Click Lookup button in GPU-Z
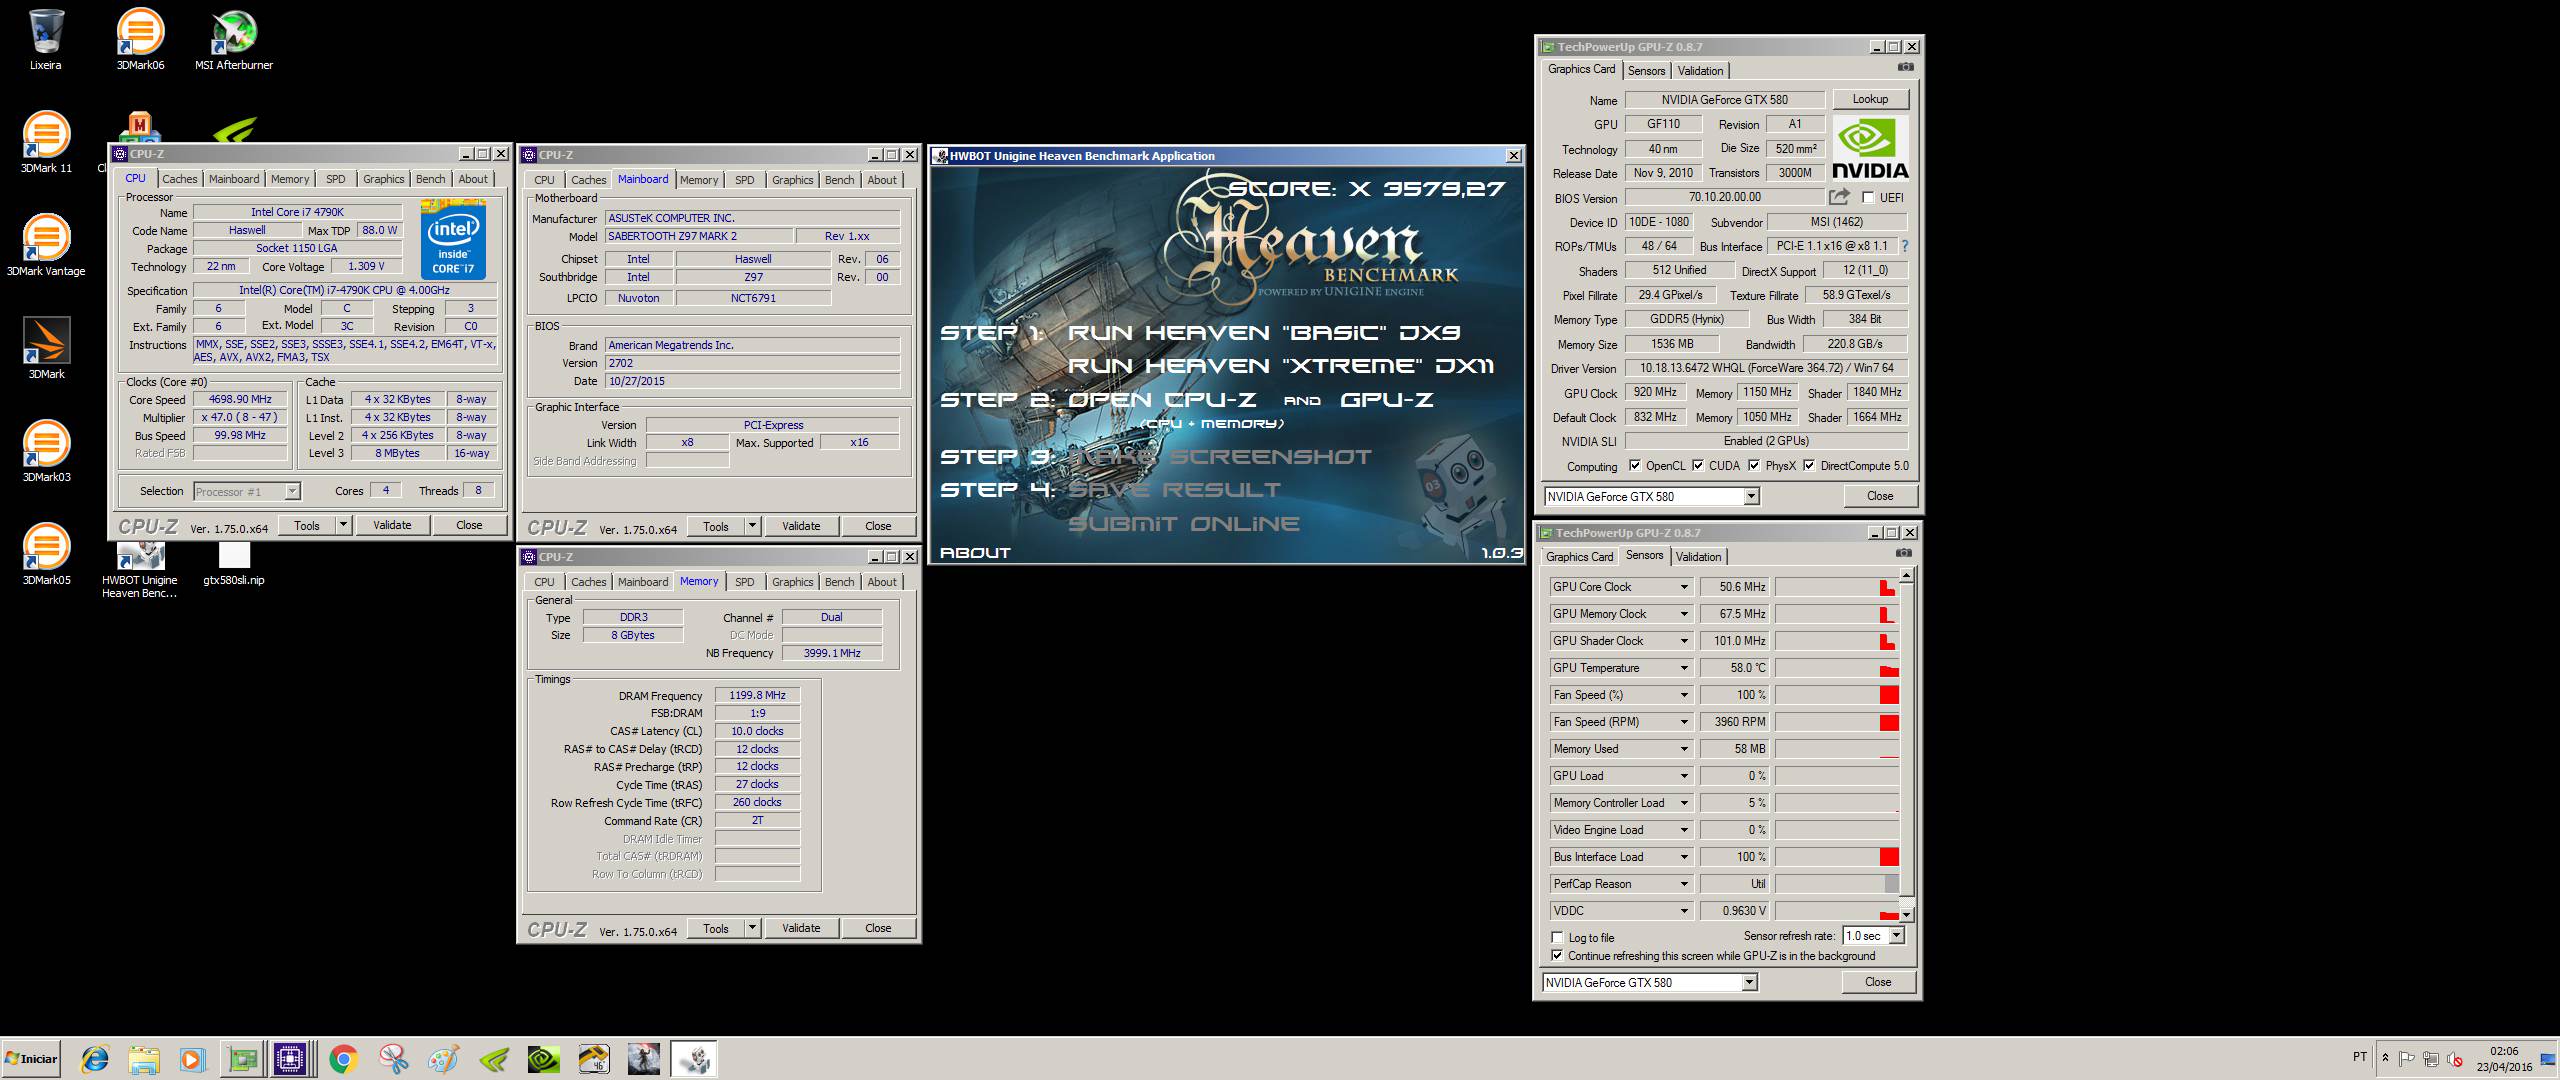The image size is (2560, 1080). click(x=1870, y=99)
